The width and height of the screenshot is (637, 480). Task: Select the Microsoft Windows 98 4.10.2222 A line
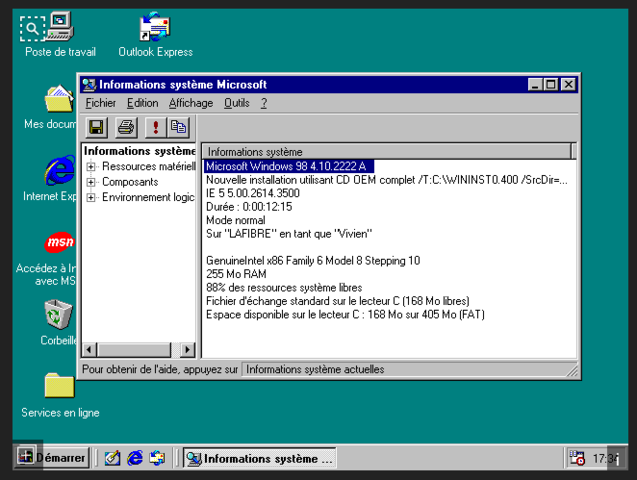(288, 166)
